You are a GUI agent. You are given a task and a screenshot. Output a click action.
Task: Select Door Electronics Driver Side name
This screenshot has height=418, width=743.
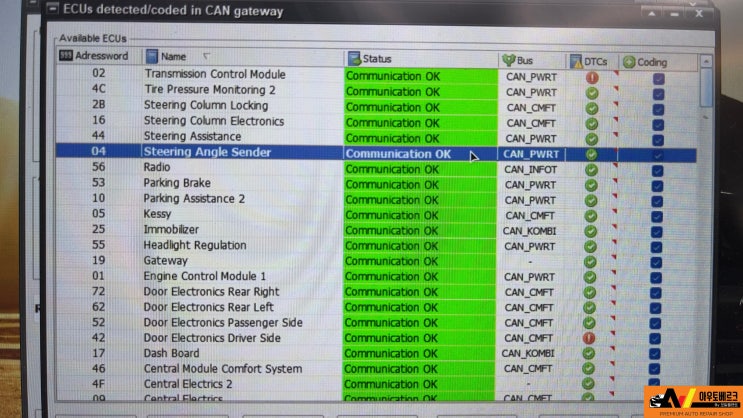pyautogui.click(x=212, y=338)
